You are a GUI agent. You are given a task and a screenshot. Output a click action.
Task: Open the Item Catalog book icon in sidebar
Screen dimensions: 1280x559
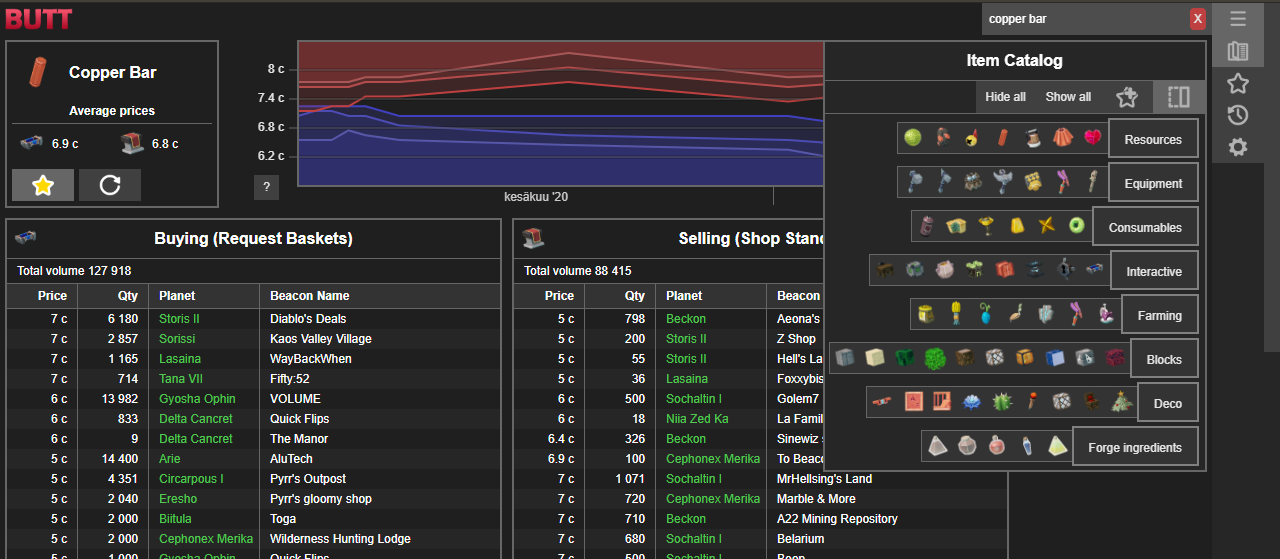coord(1238,51)
